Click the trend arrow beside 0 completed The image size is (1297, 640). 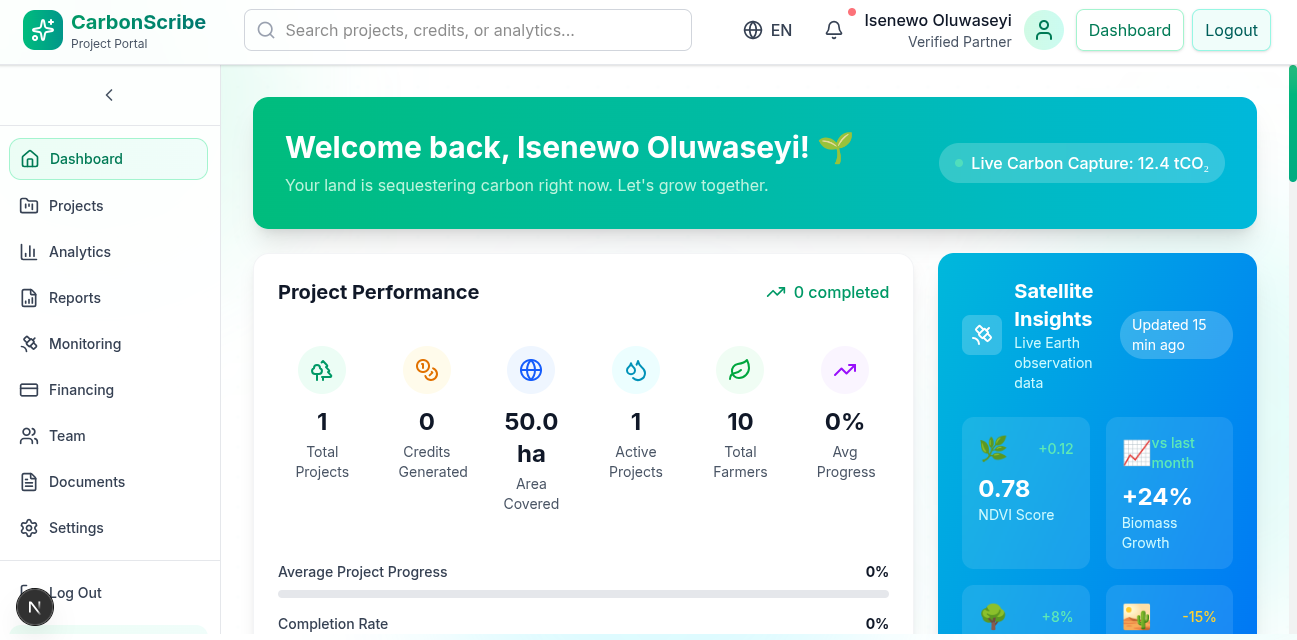click(x=776, y=293)
